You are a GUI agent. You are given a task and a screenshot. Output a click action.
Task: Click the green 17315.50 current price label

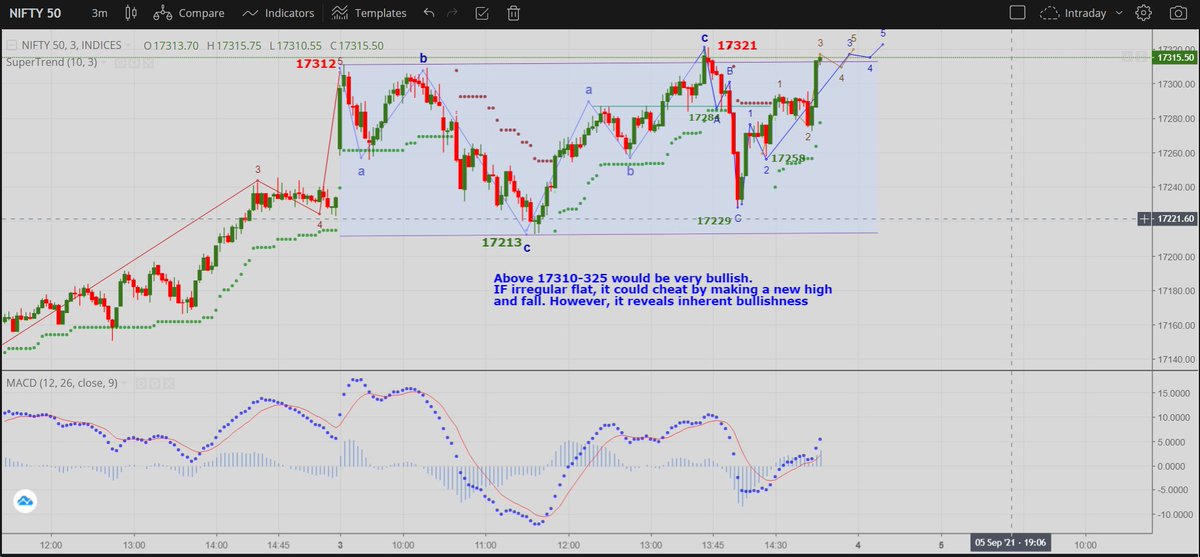(1174, 58)
